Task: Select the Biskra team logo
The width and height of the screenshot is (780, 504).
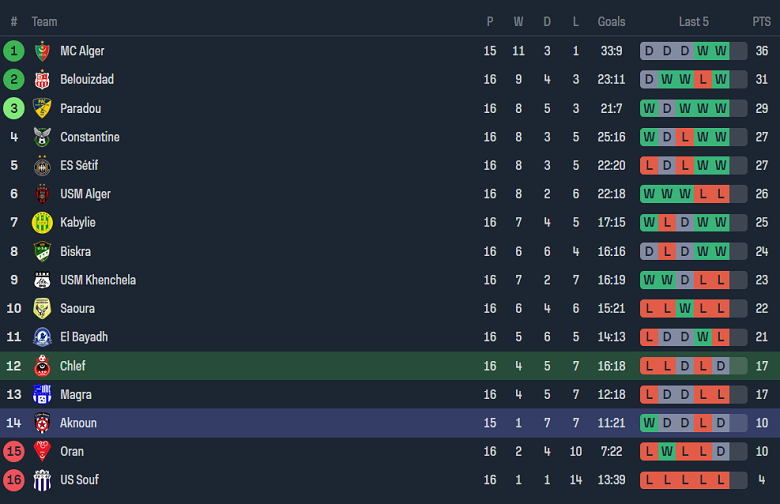Action: click(42, 251)
